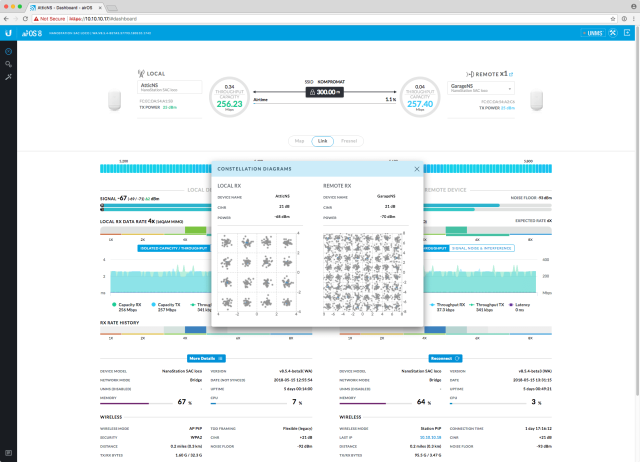Click the Ubiquiti logo in top-left corner

(8, 32)
